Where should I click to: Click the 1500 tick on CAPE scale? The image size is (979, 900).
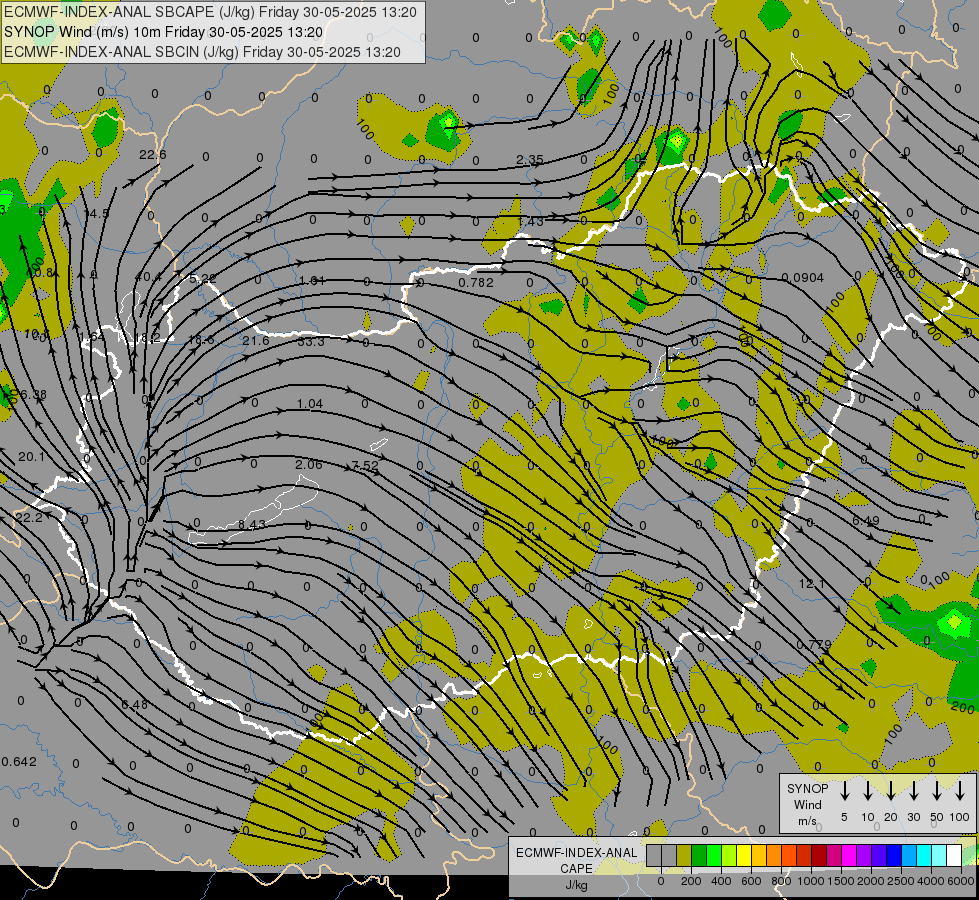(841, 881)
